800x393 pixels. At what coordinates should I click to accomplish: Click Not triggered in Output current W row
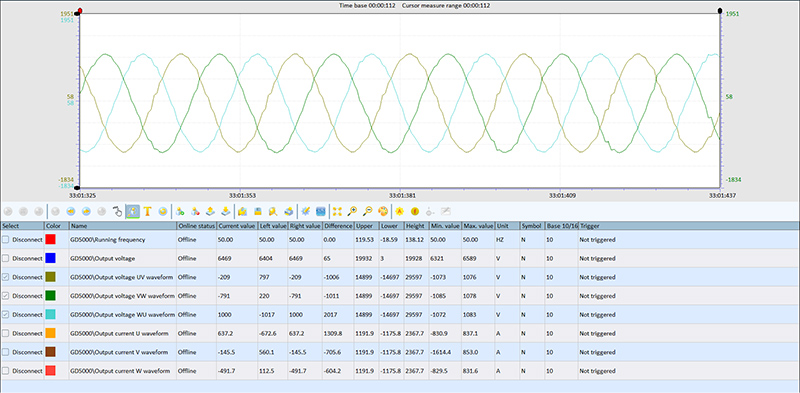597,371
